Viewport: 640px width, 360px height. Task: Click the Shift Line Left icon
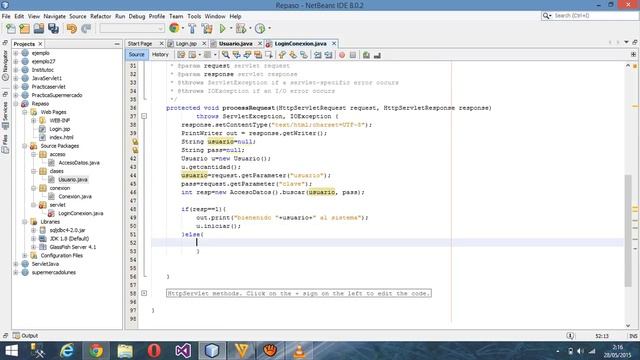(x=318, y=55)
